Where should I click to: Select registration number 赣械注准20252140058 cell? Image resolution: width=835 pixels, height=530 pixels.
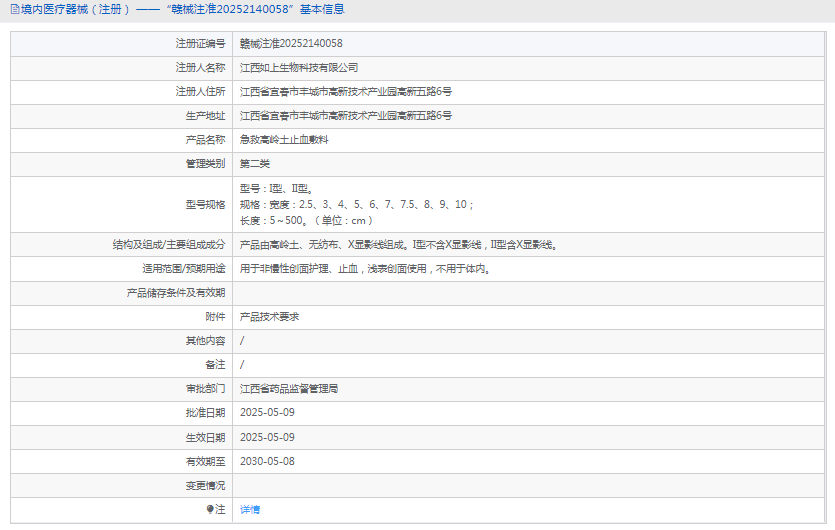point(291,44)
